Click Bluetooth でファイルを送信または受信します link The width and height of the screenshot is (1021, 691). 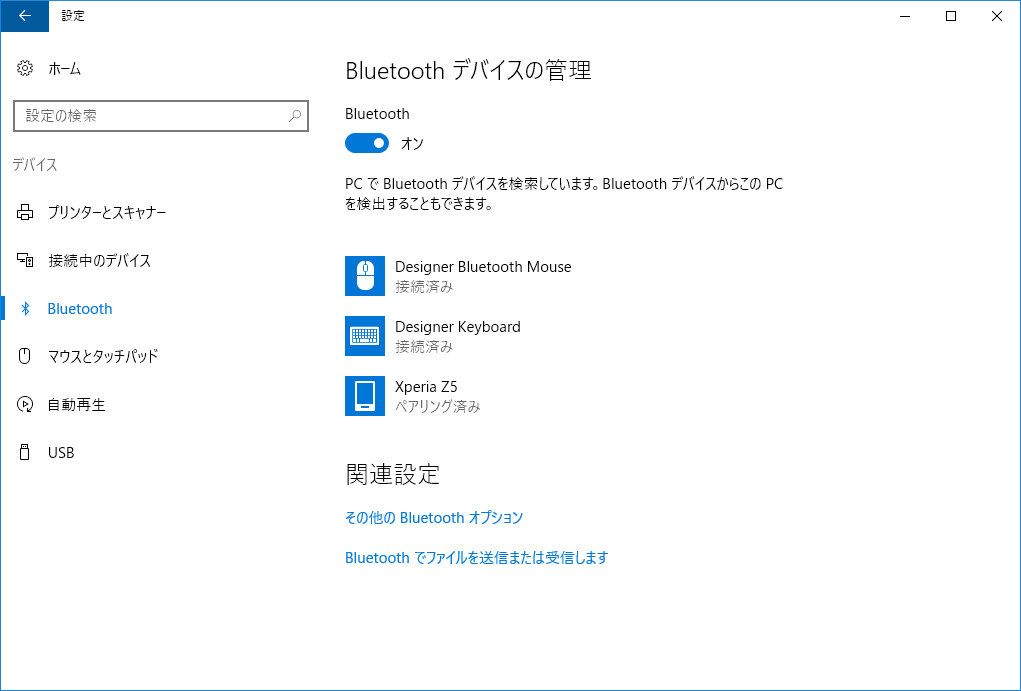coord(476,558)
